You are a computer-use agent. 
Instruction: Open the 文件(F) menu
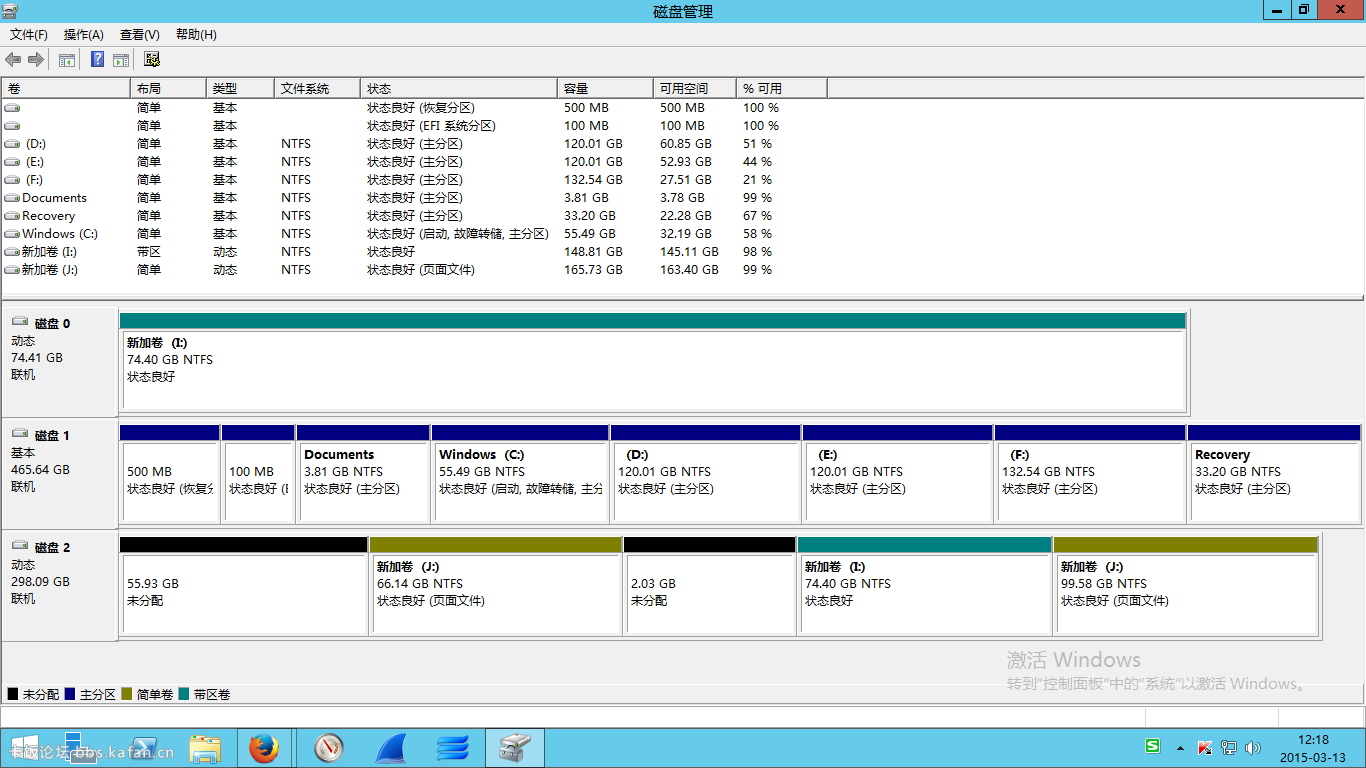point(29,35)
